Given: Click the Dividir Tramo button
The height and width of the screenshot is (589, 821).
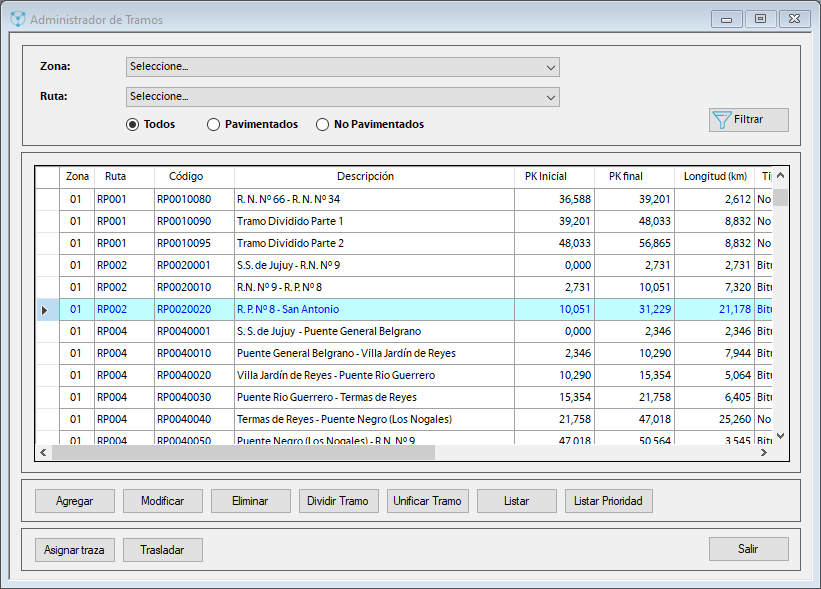Looking at the screenshot, I should (x=339, y=501).
